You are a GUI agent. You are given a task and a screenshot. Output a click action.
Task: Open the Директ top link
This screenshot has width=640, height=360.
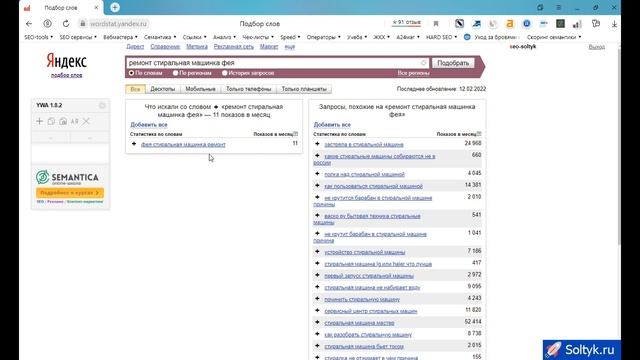(135, 47)
